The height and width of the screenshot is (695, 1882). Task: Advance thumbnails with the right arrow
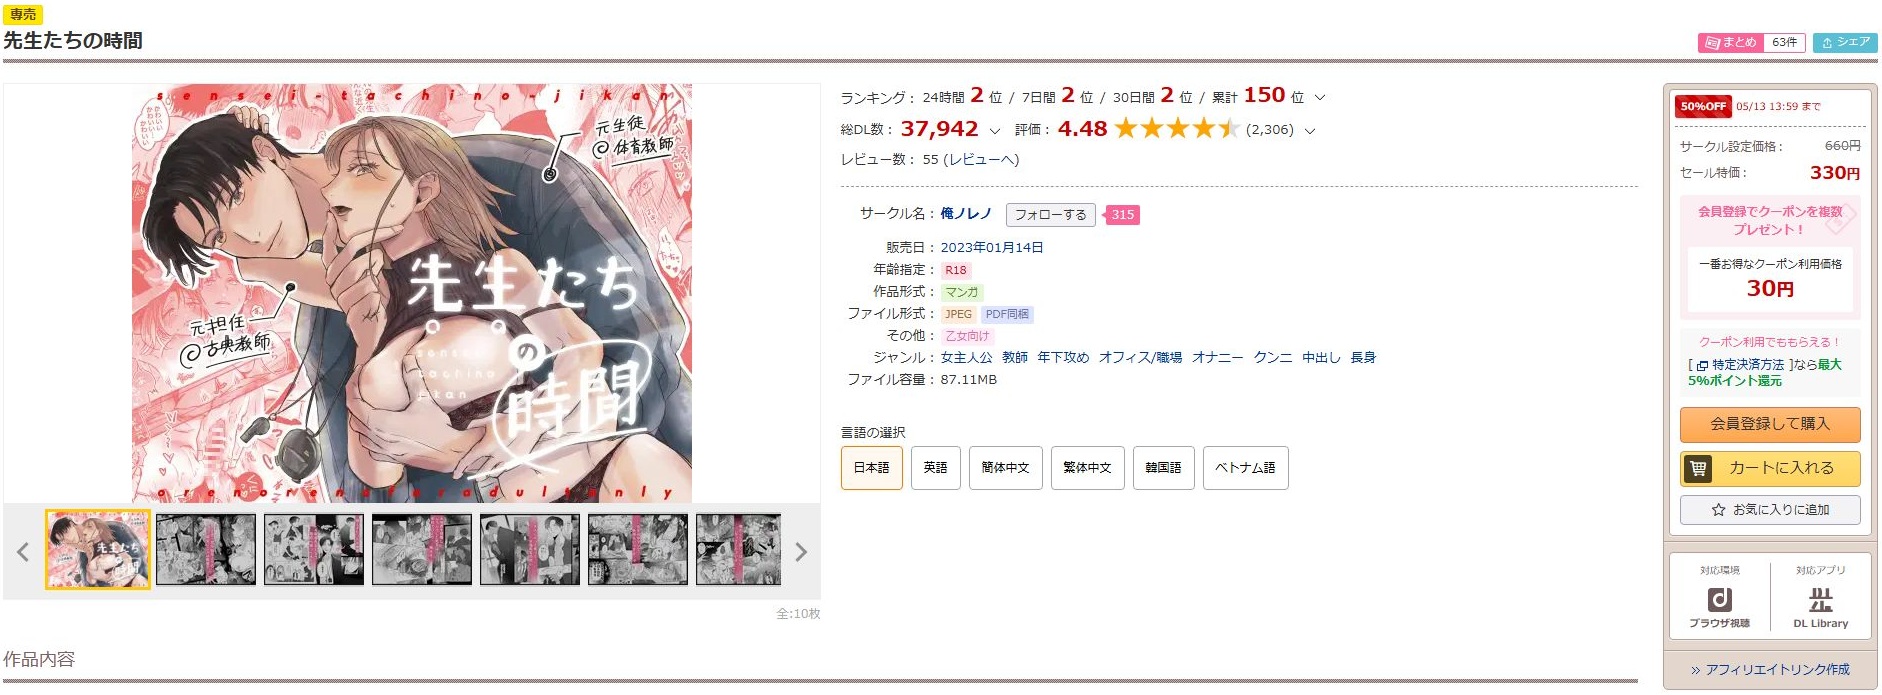pos(800,552)
